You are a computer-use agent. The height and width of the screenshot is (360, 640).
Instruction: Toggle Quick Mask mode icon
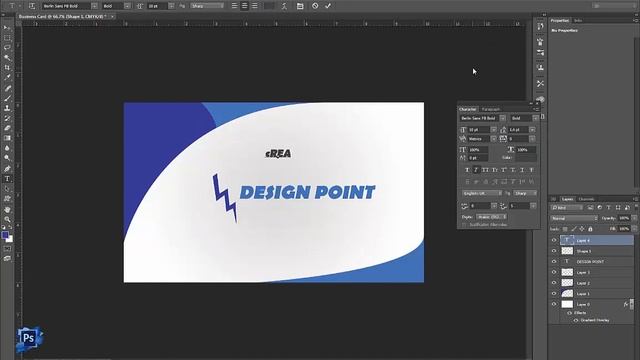pyautogui.click(x=7, y=249)
